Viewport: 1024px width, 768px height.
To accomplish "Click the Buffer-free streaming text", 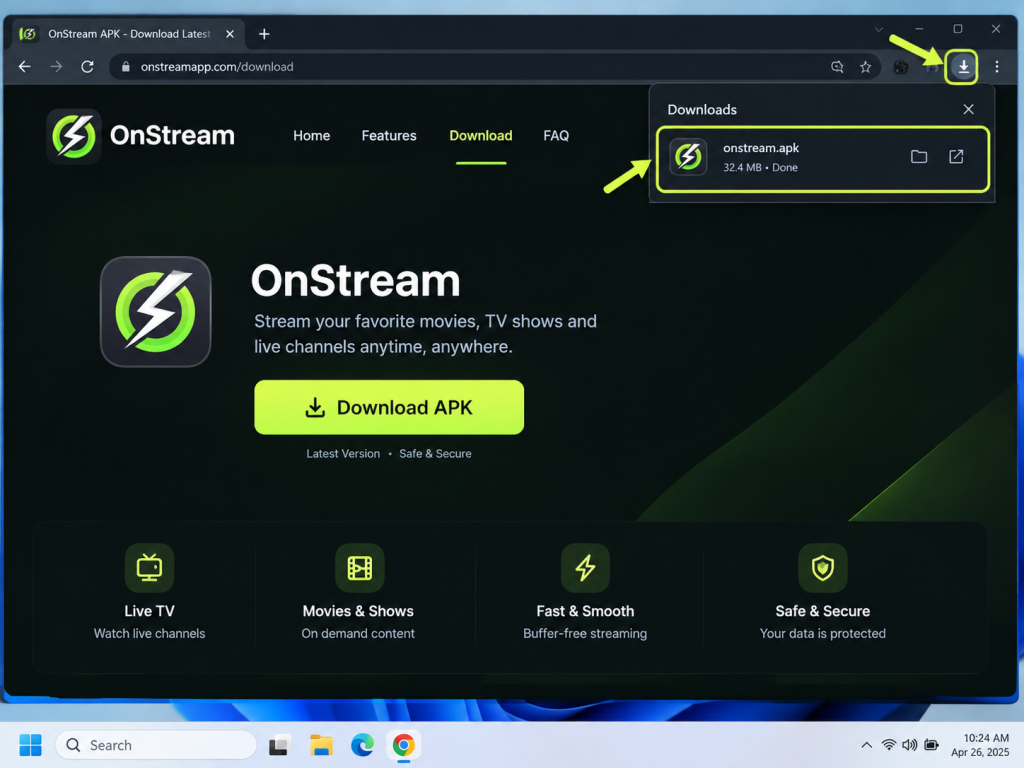I will point(585,633).
